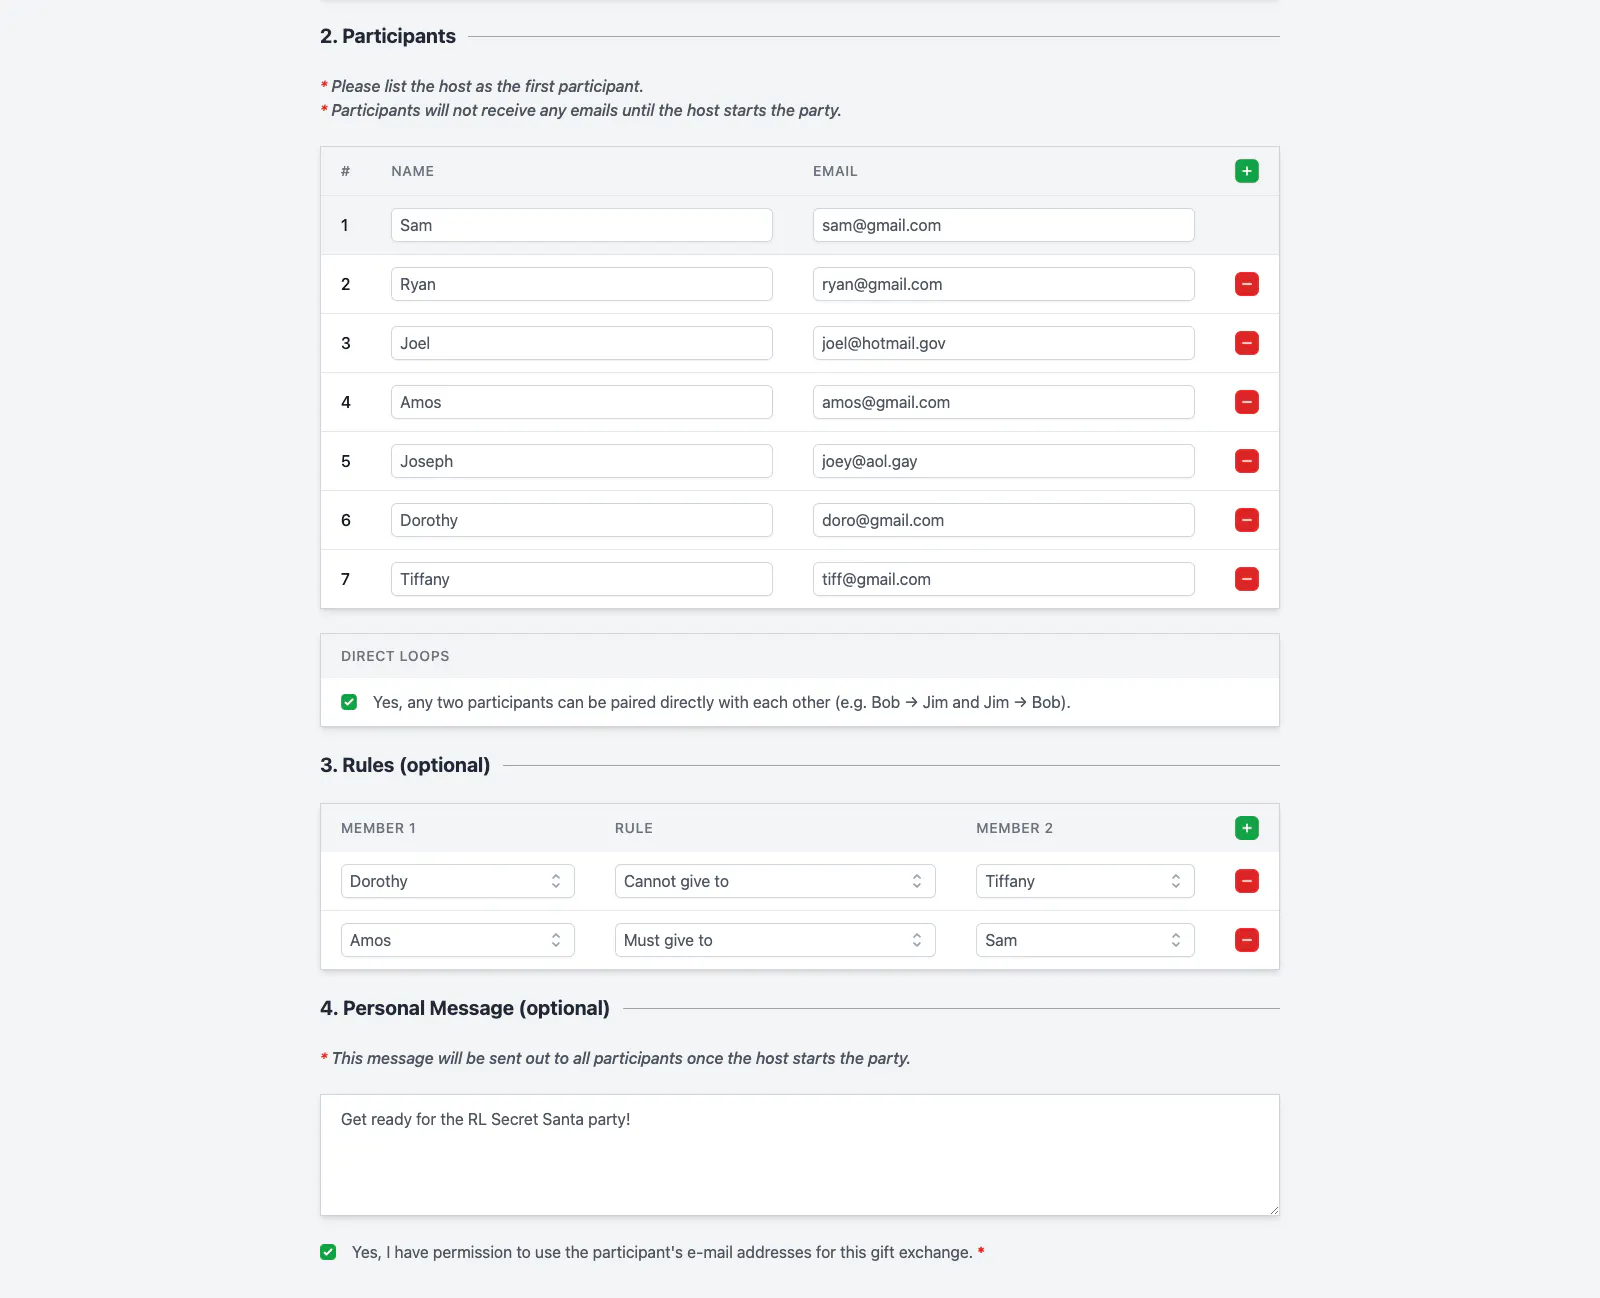This screenshot has height=1298, width=1600.
Task: Edit the personal message text area
Action: (800, 1155)
